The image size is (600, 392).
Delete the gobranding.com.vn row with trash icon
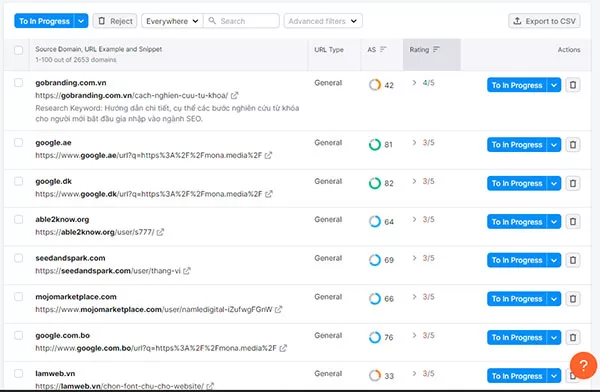point(572,85)
